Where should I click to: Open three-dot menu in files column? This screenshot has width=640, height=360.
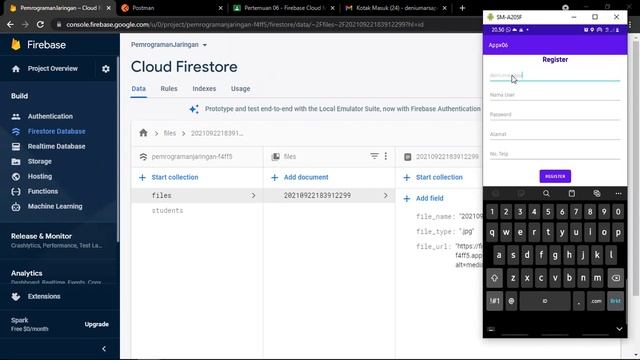[x=386, y=156]
